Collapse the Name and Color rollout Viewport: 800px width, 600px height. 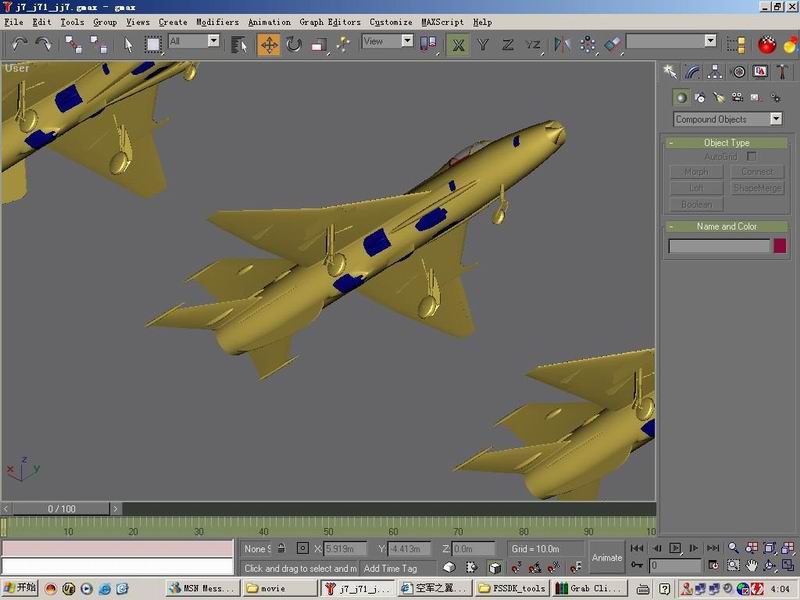coord(726,226)
